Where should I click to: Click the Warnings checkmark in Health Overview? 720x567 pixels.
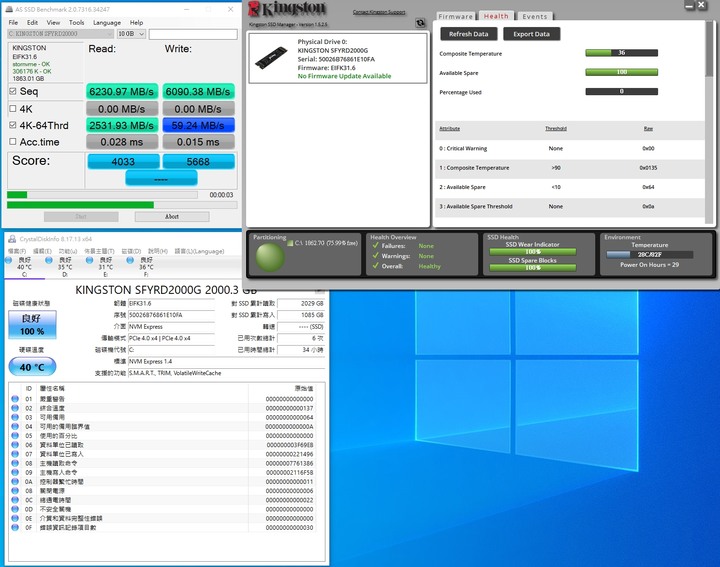tap(376, 256)
